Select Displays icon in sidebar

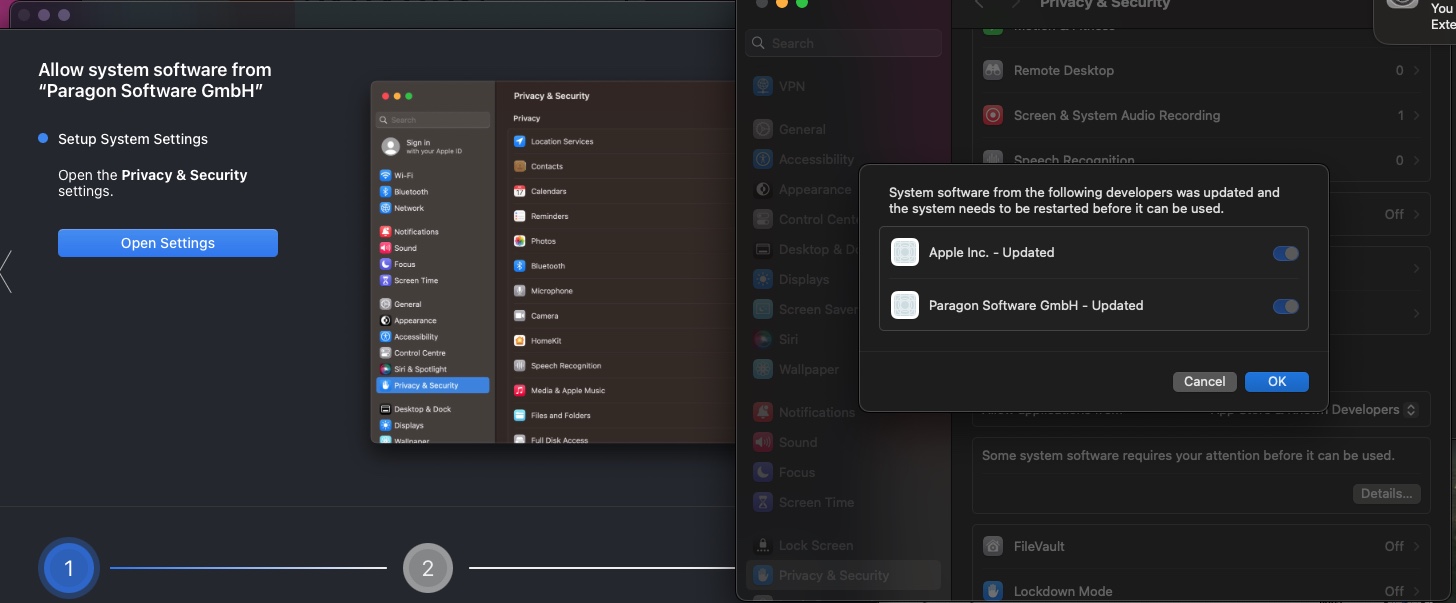pyautogui.click(x=763, y=279)
